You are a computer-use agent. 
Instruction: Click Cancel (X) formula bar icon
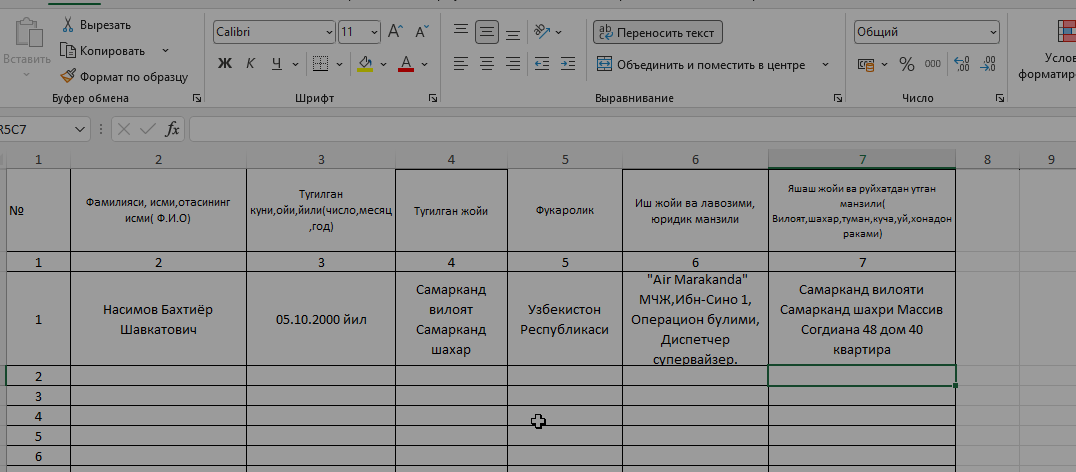(124, 129)
